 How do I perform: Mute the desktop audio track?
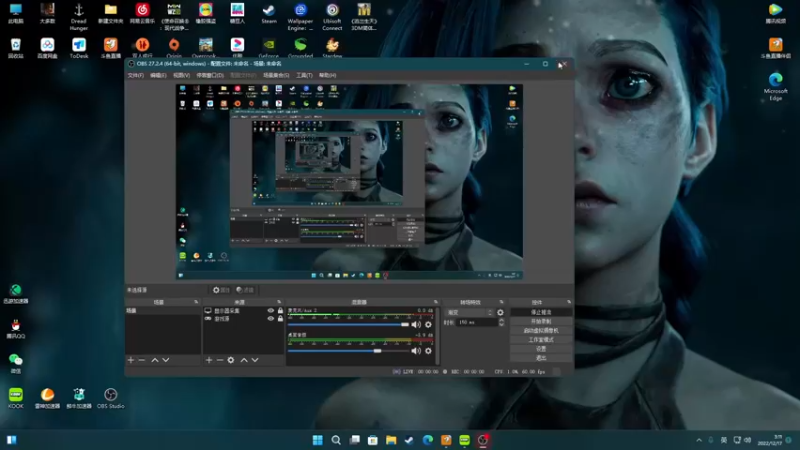416,351
